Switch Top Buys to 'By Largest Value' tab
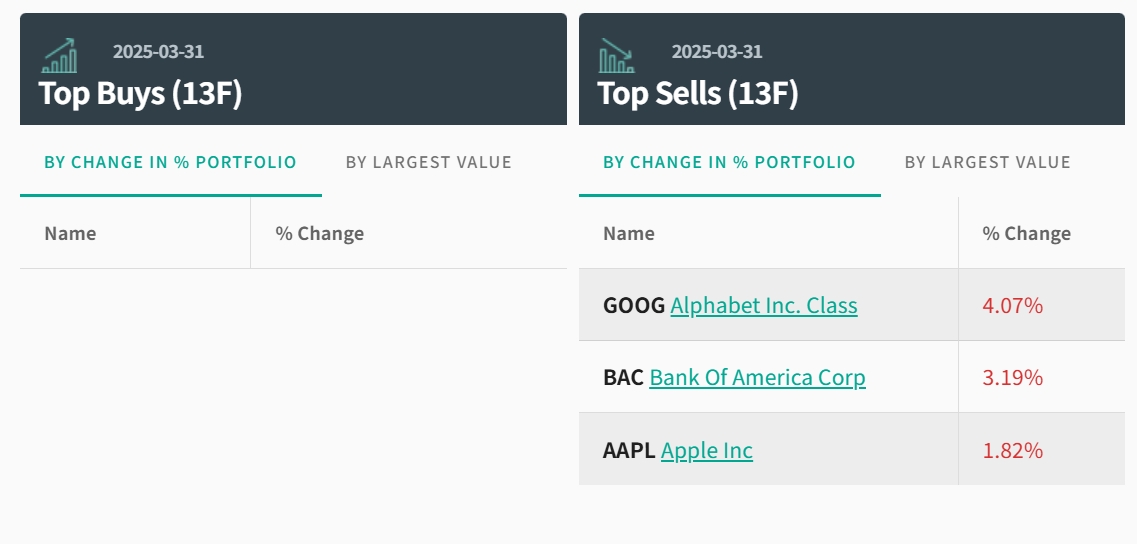Screen dimensions: 1137x544 click(x=428, y=162)
